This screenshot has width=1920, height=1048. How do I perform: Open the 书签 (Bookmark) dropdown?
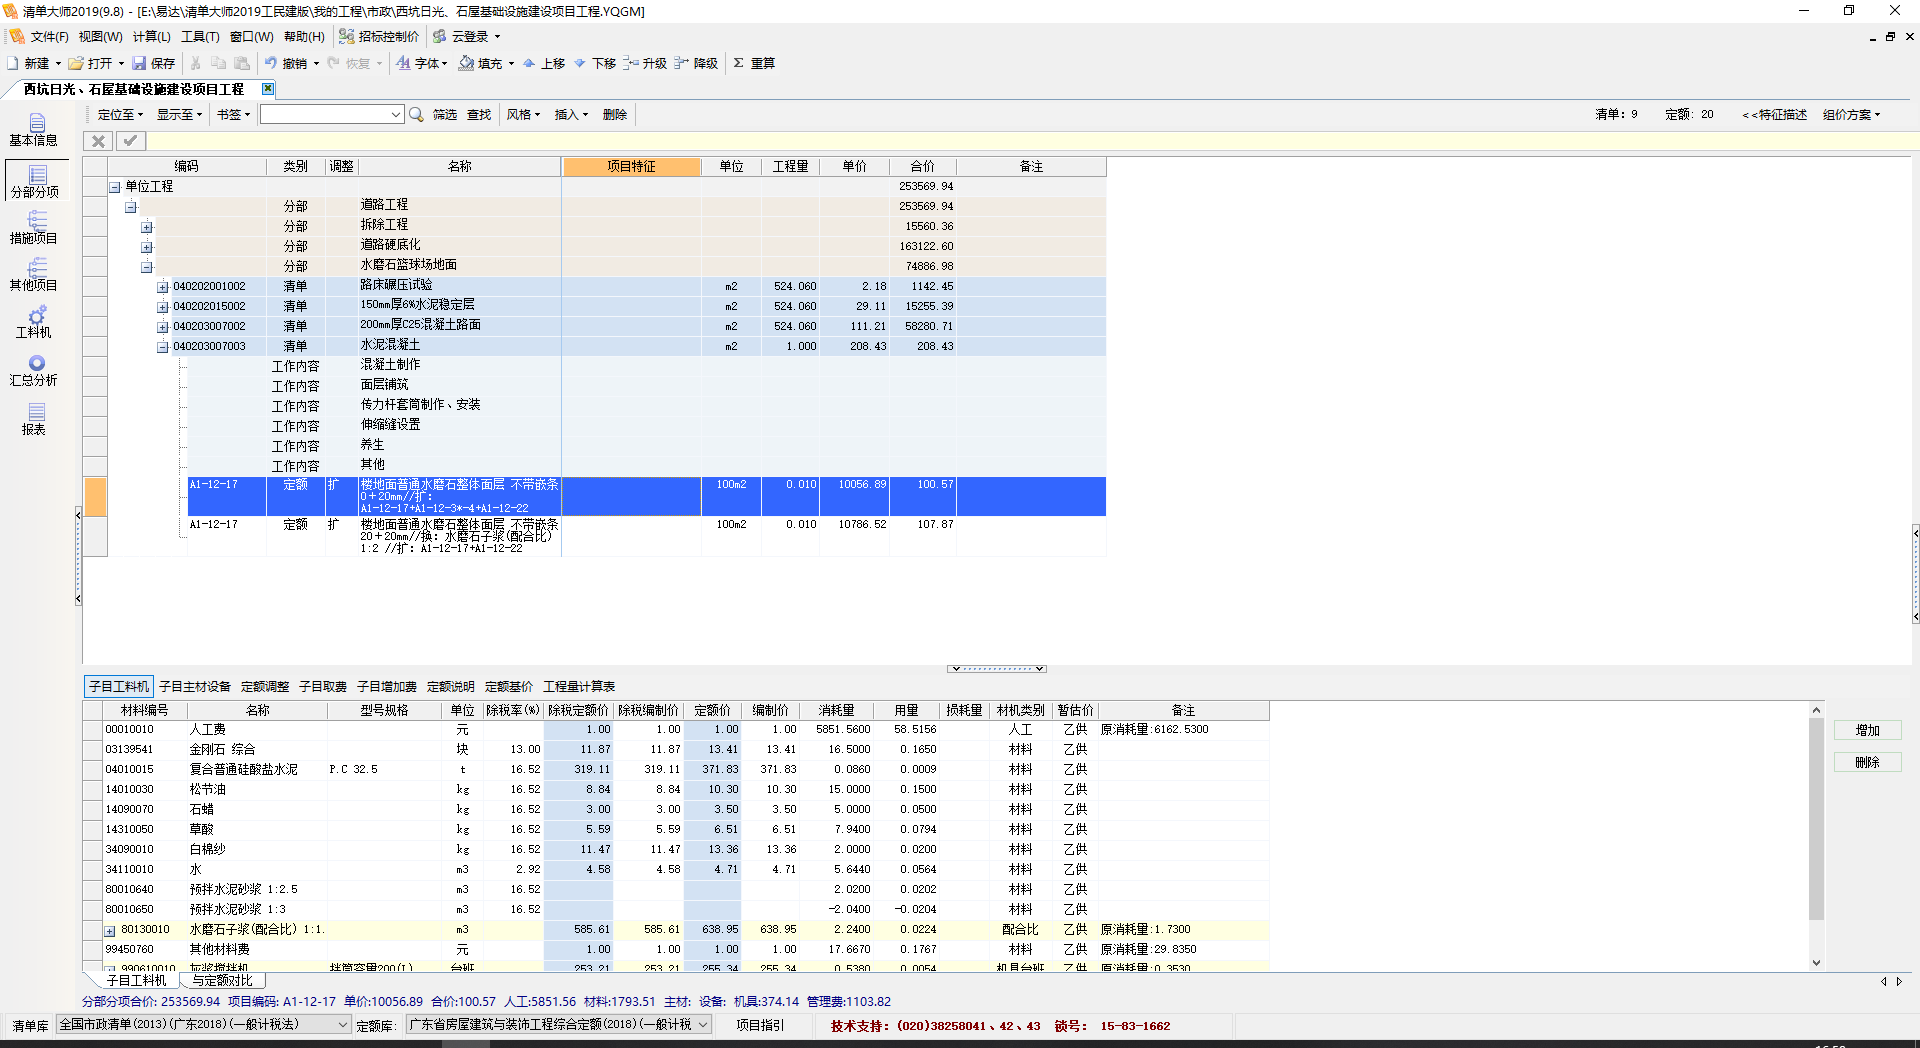[233, 115]
